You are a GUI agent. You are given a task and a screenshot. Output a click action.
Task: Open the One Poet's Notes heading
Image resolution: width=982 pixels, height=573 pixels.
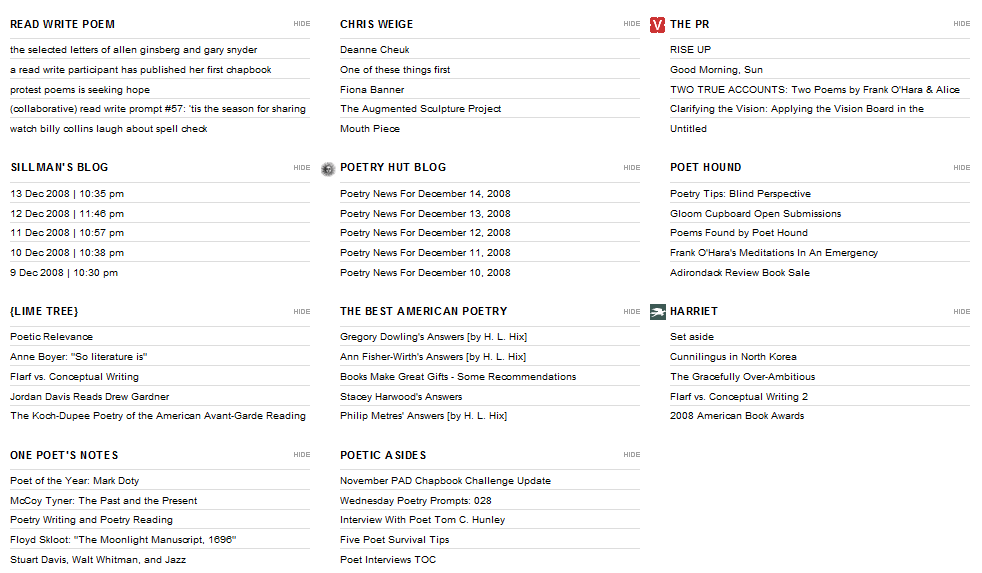click(x=64, y=455)
